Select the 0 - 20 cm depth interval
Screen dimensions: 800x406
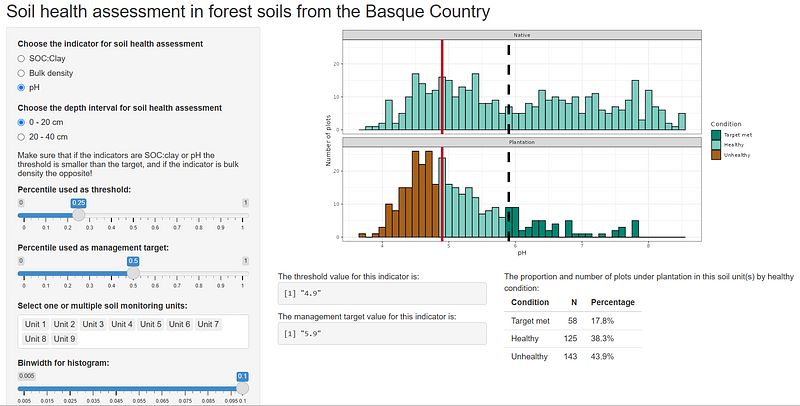coord(21,122)
